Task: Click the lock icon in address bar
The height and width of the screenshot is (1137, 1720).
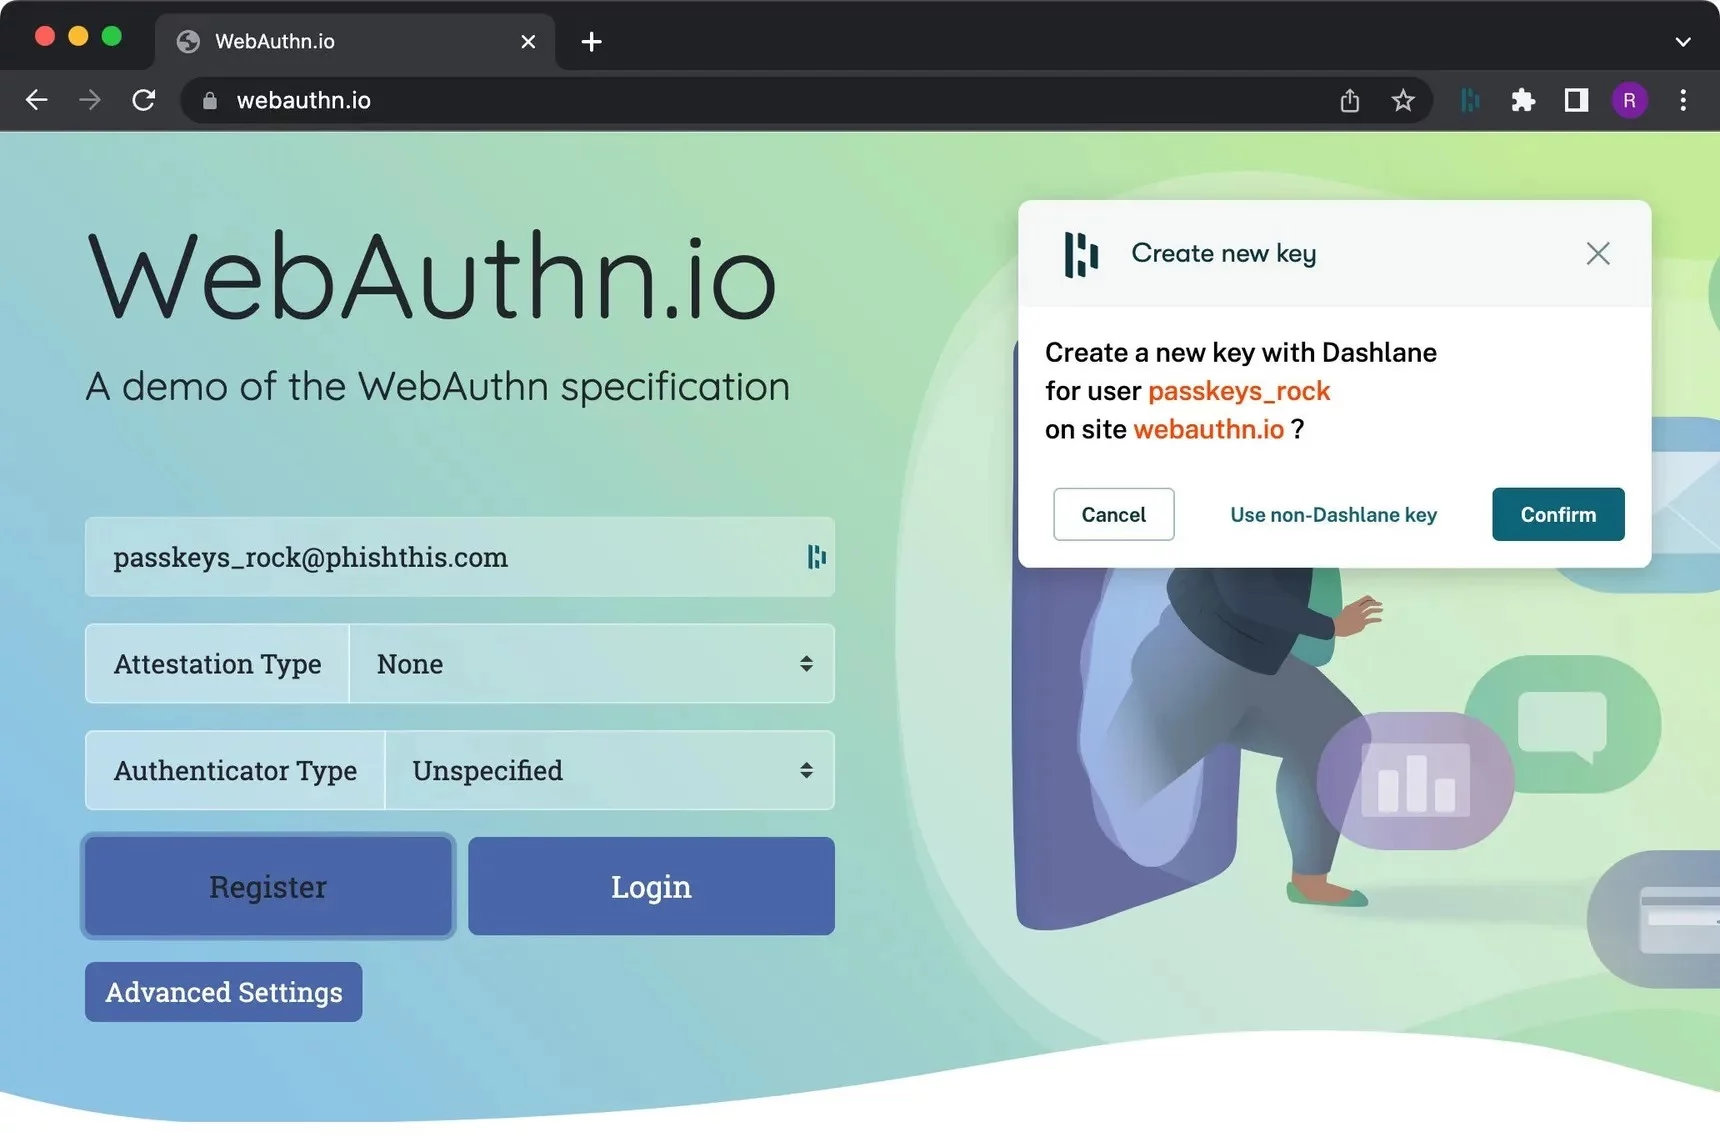Action: 209,101
